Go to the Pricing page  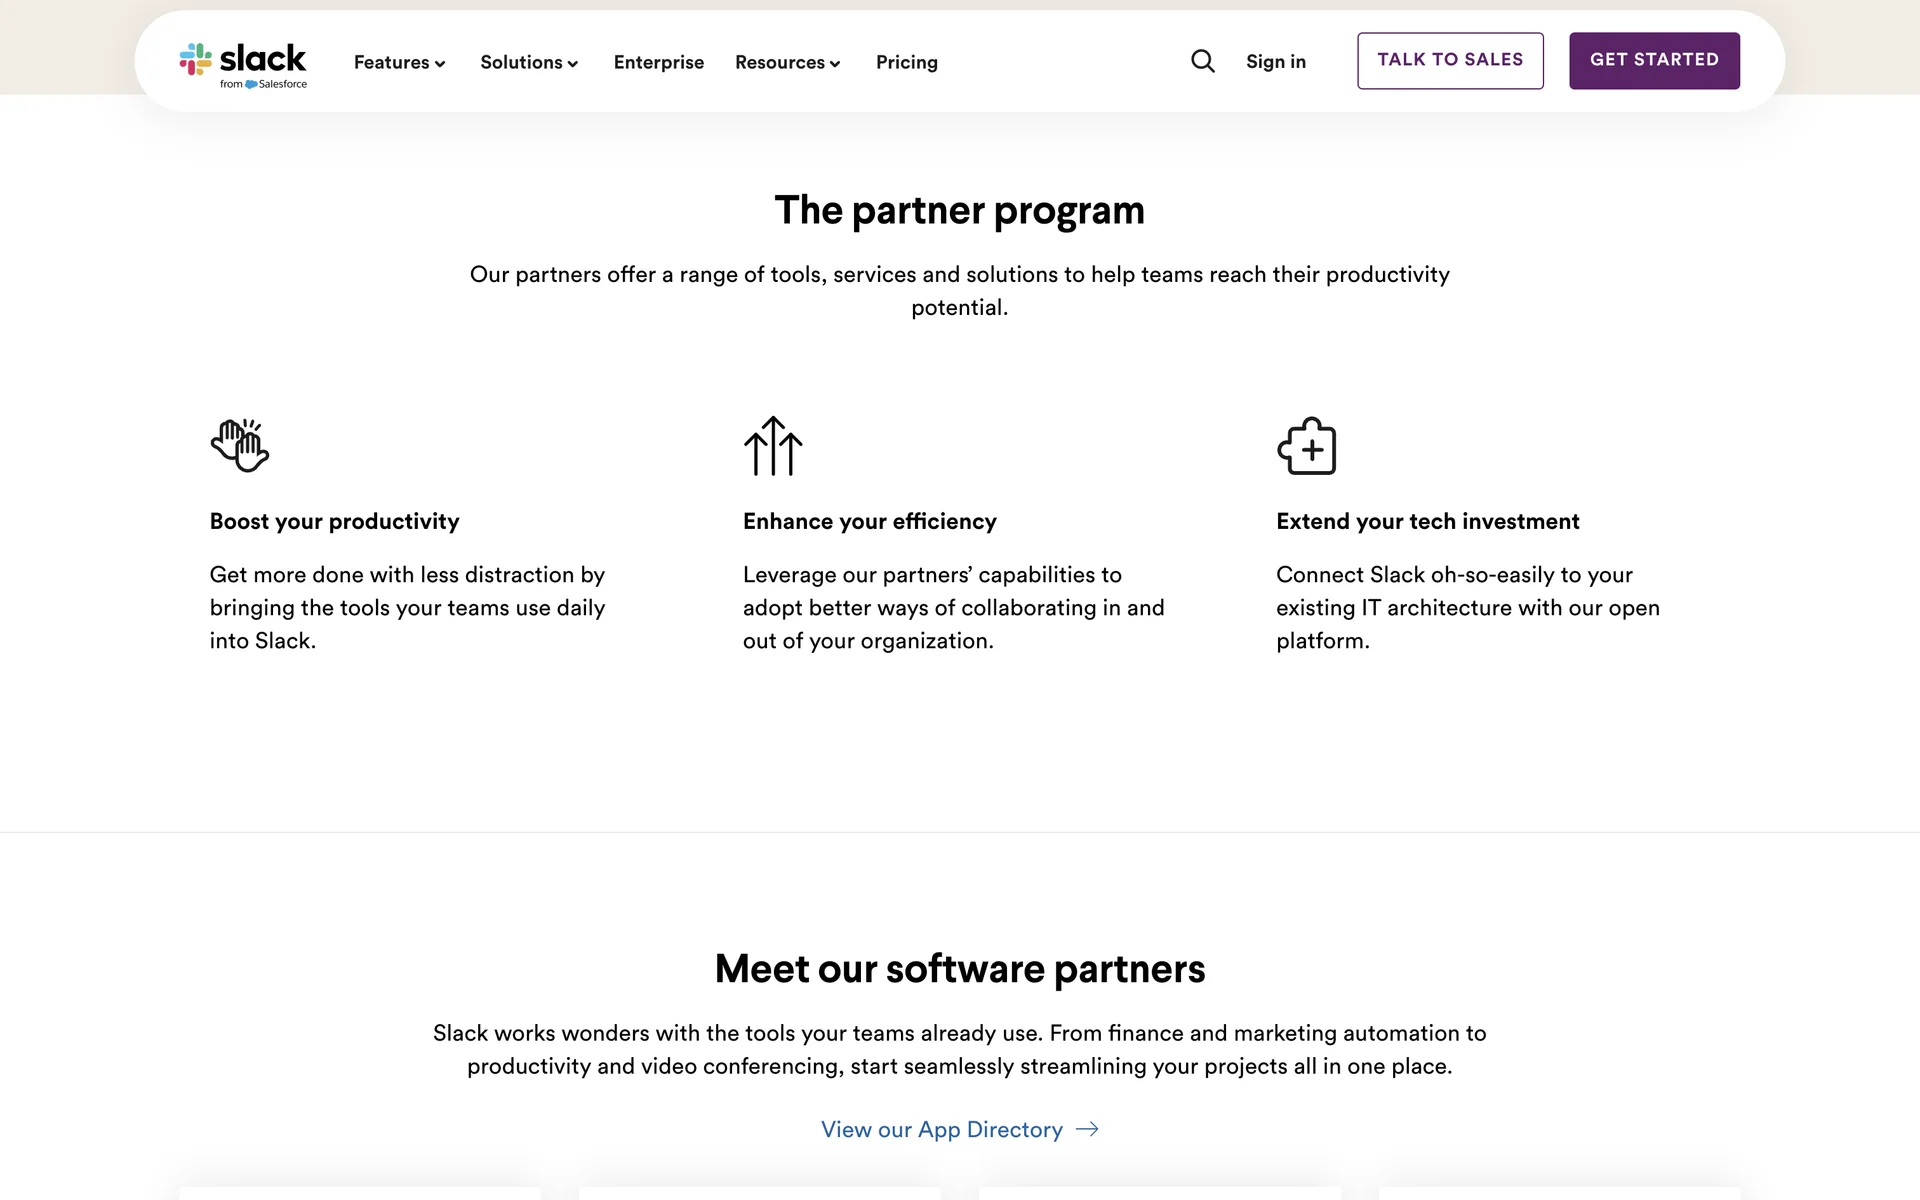pos(907,62)
